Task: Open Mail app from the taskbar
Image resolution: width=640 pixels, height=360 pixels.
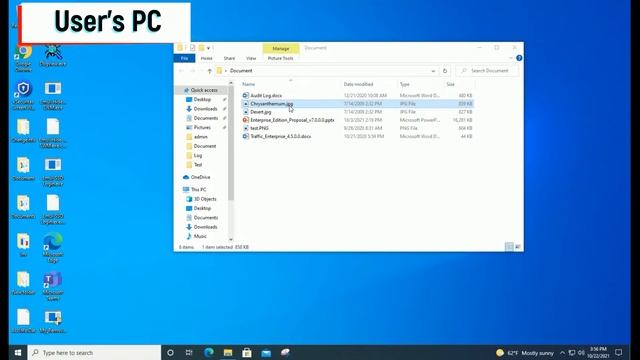Action: 266,353
